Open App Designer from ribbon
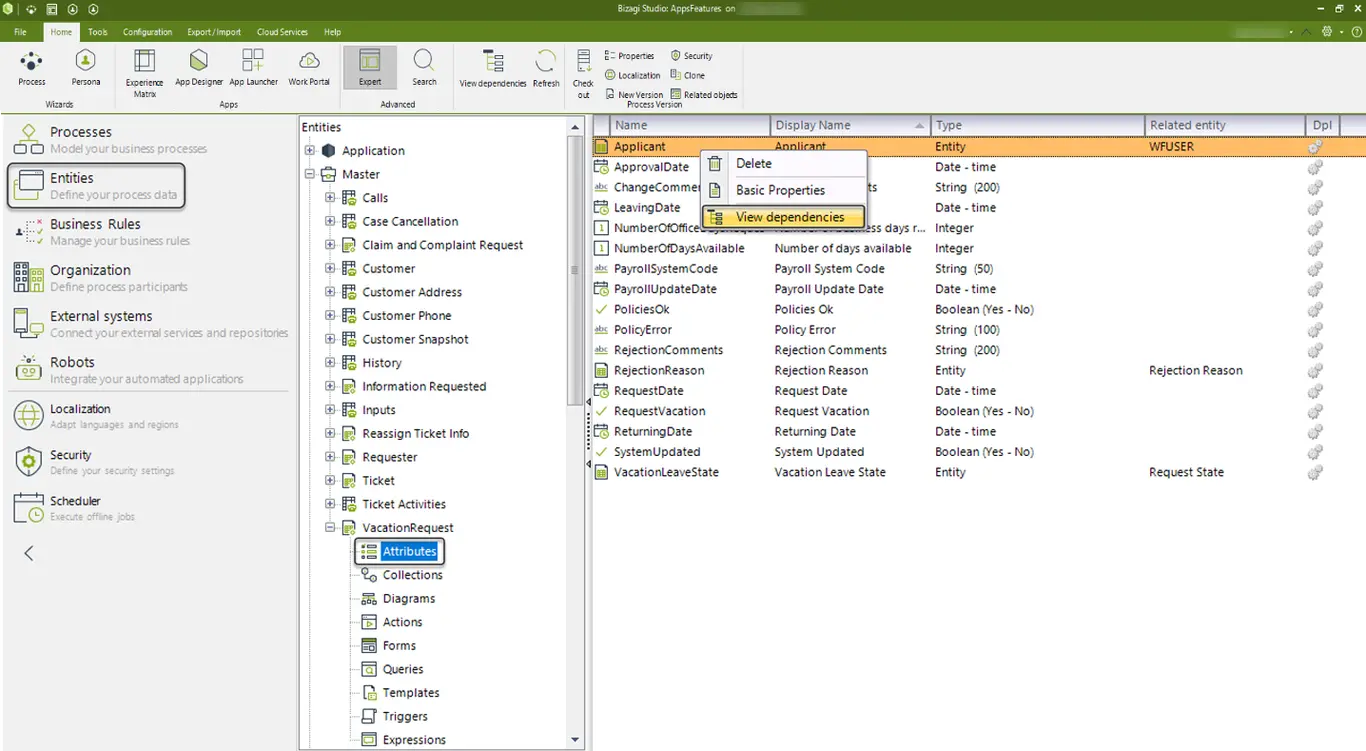 [199, 67]
